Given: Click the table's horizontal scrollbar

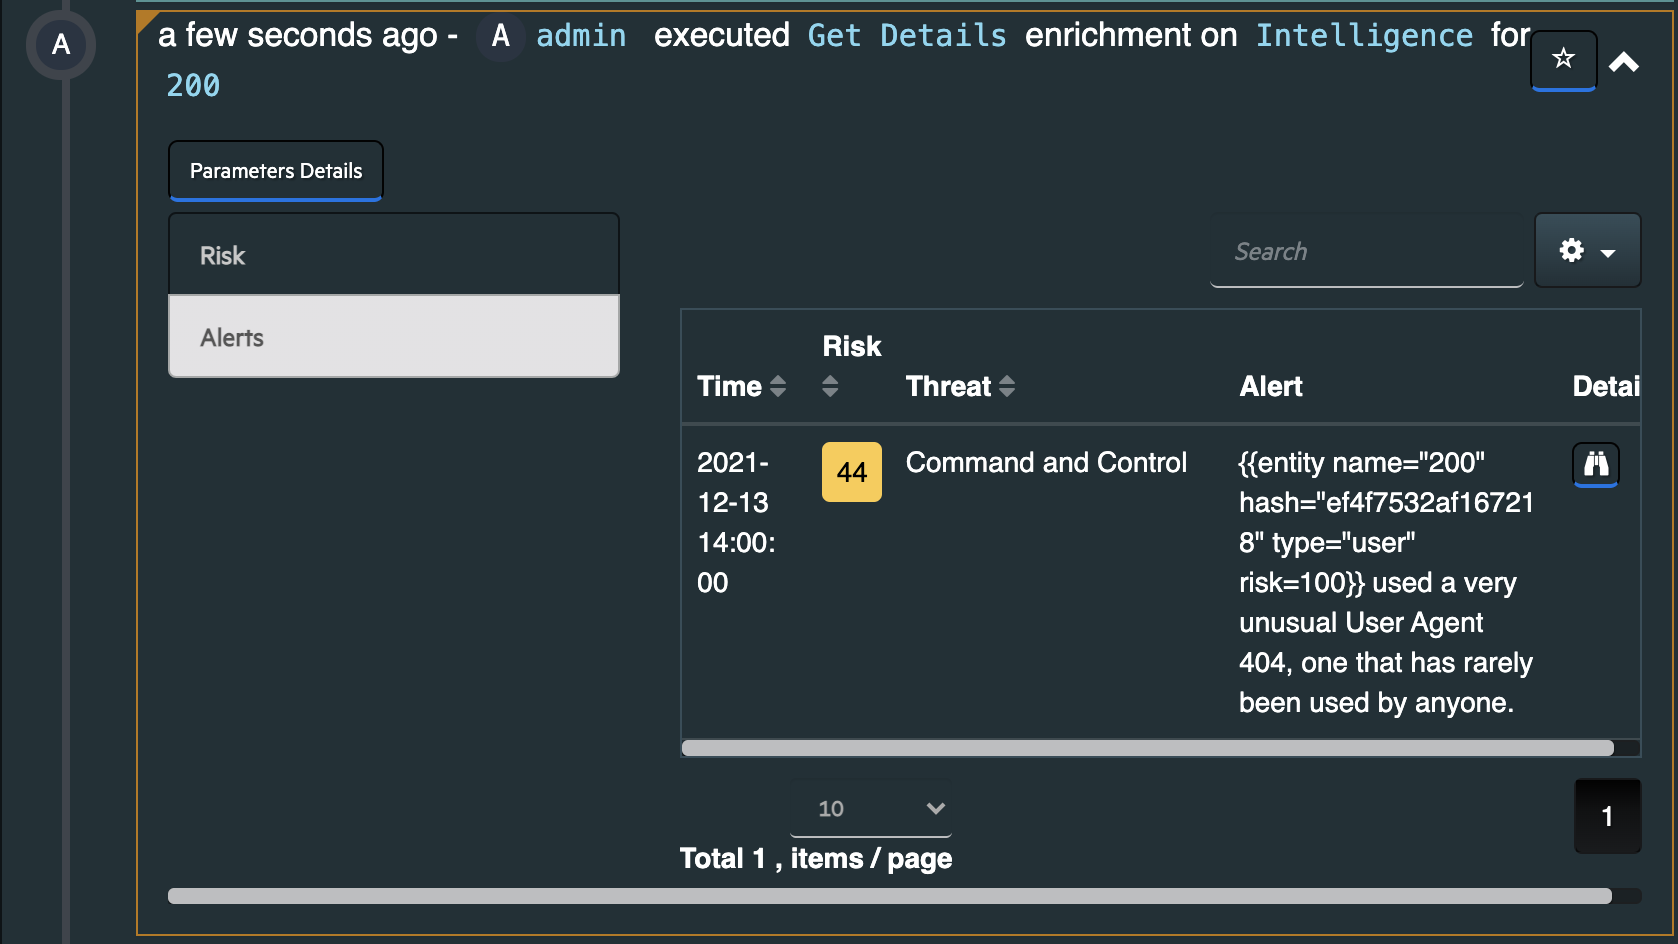Looking at the screenshot, I should pyautogui.click(x=1147, y=748).
